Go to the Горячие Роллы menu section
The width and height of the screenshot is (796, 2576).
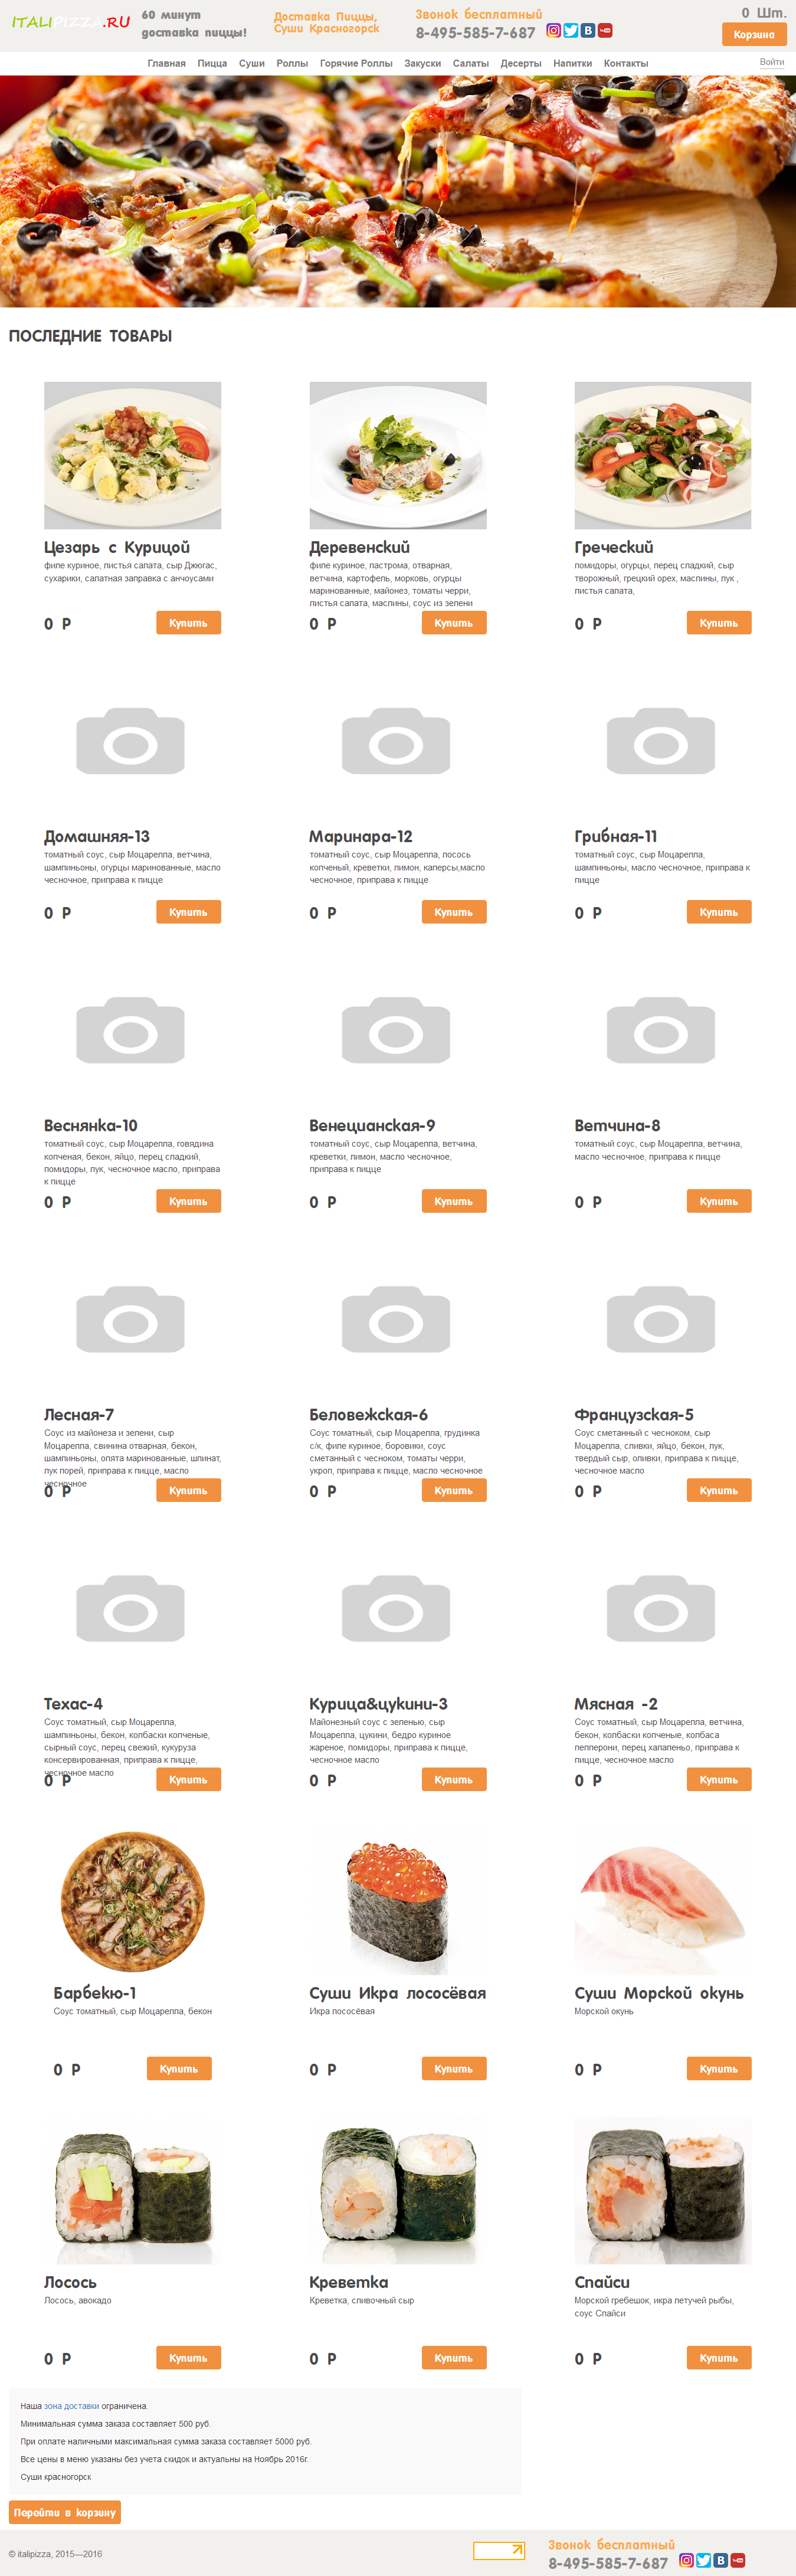356,63
